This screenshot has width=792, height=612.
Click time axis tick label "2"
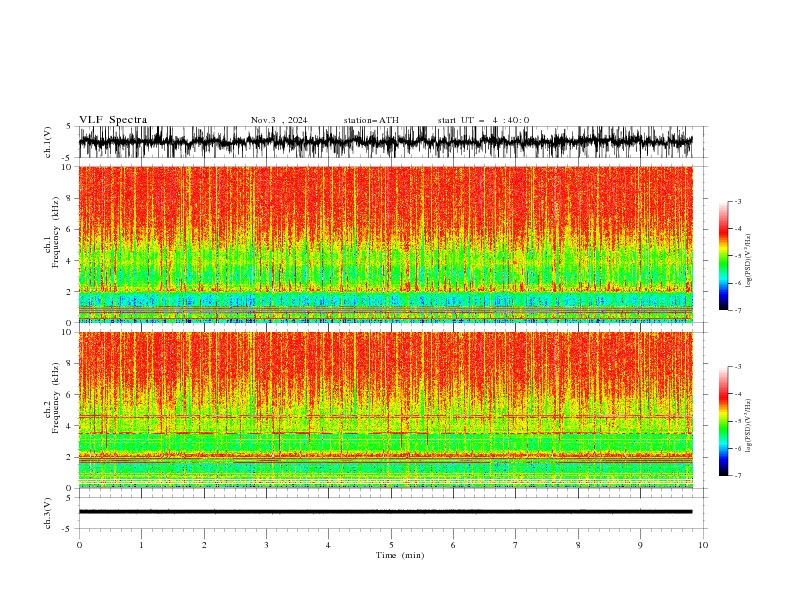[204, 545]
